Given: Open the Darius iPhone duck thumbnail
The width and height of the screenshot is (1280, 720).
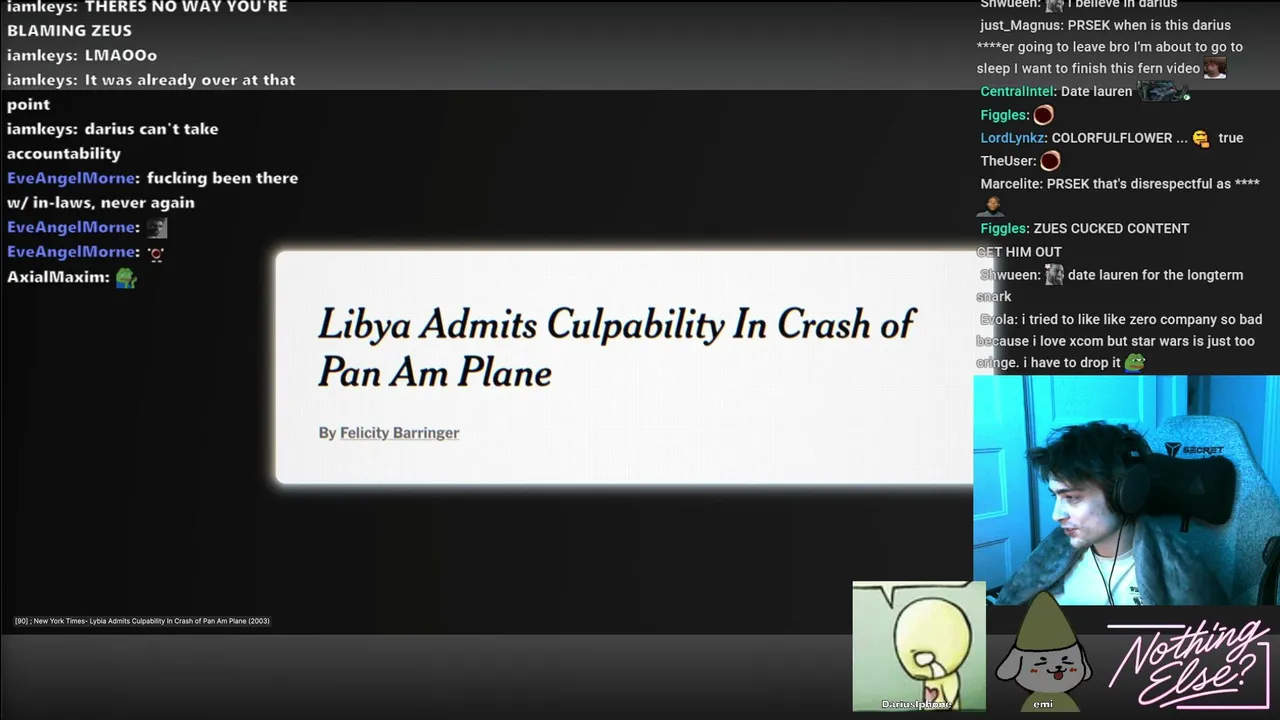Looking at the screenshot, I should pos(918,646).
